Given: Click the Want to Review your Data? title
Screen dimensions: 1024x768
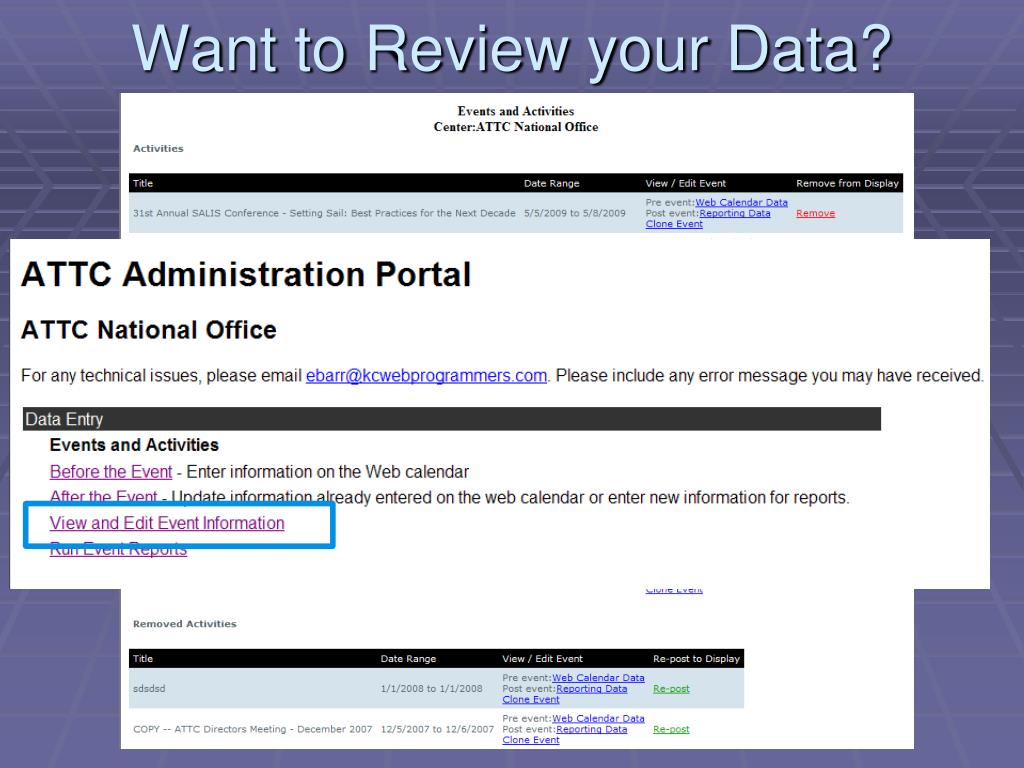Looking at the screenshot, I should pyautogui.click(x=512, y=49).
